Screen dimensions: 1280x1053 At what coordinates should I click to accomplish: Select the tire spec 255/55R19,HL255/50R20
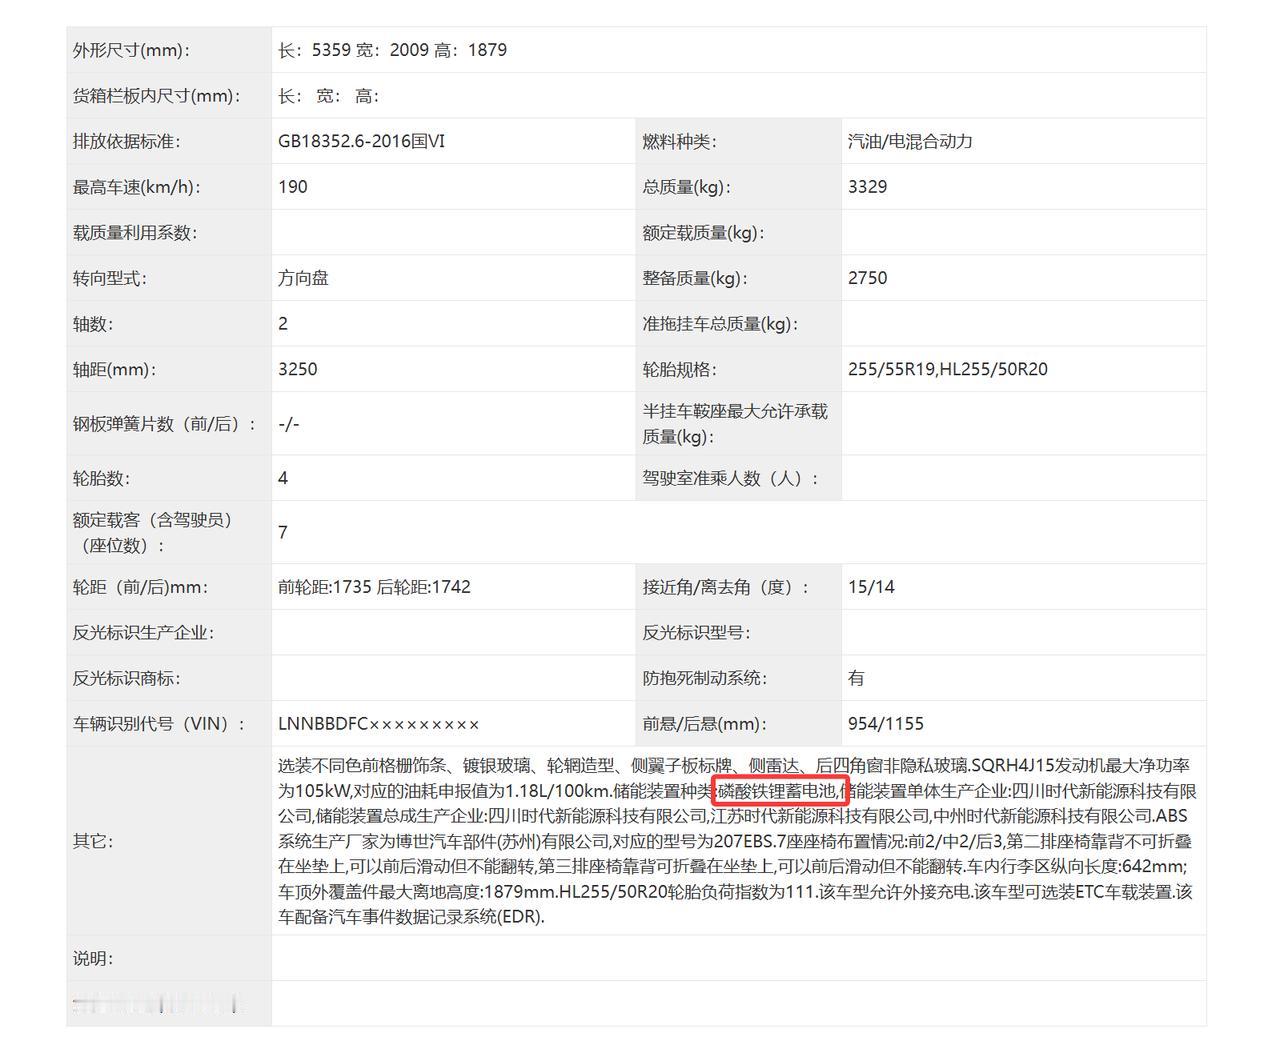click(x=948, y=370)
